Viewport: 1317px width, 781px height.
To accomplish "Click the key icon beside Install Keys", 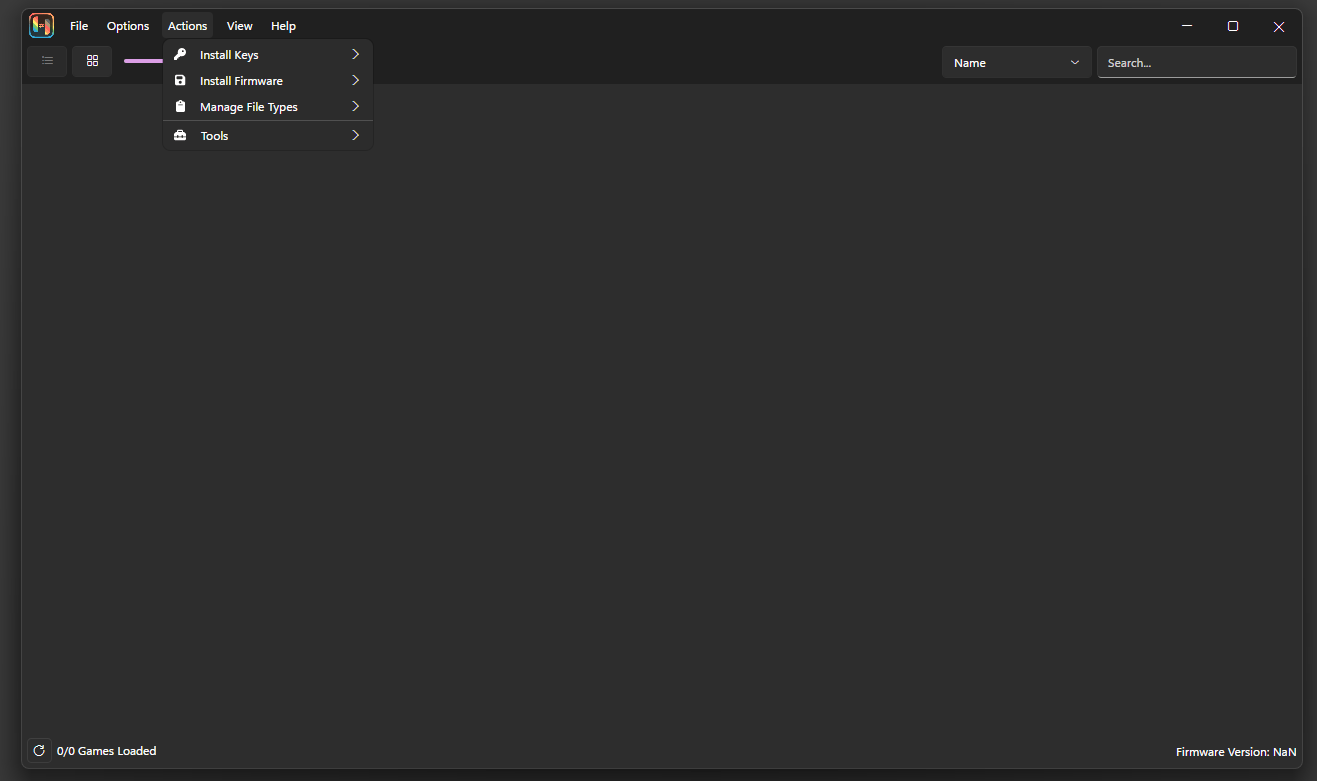I will click(180, 54).
